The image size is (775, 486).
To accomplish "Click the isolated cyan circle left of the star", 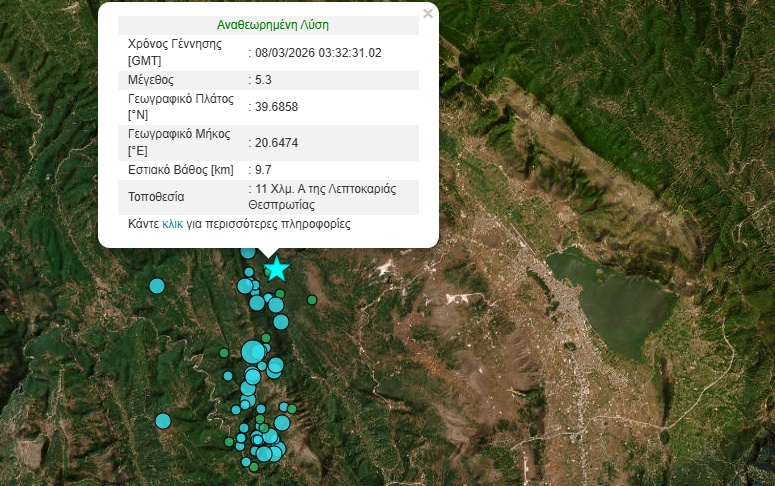I will click(157, 286).
